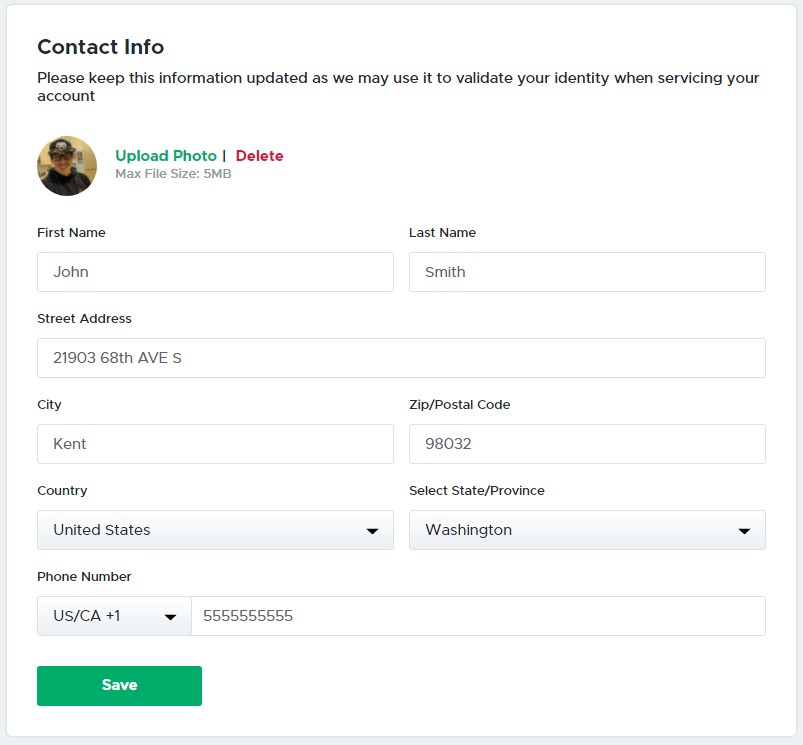Select the Zip/Postal Code field

point(587,443)
